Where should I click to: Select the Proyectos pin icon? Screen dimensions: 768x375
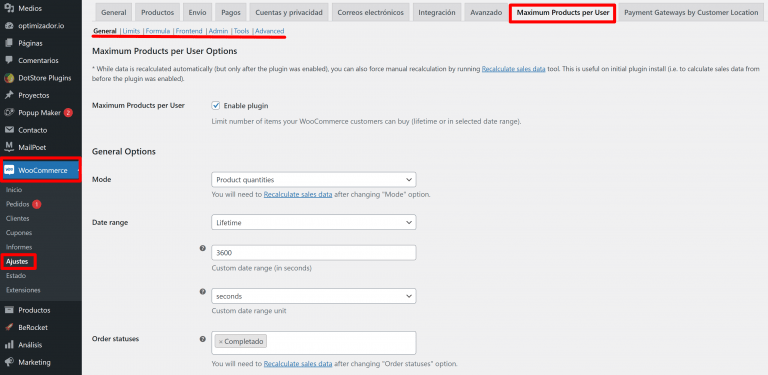pyautogui.click(x=8, y=95)
